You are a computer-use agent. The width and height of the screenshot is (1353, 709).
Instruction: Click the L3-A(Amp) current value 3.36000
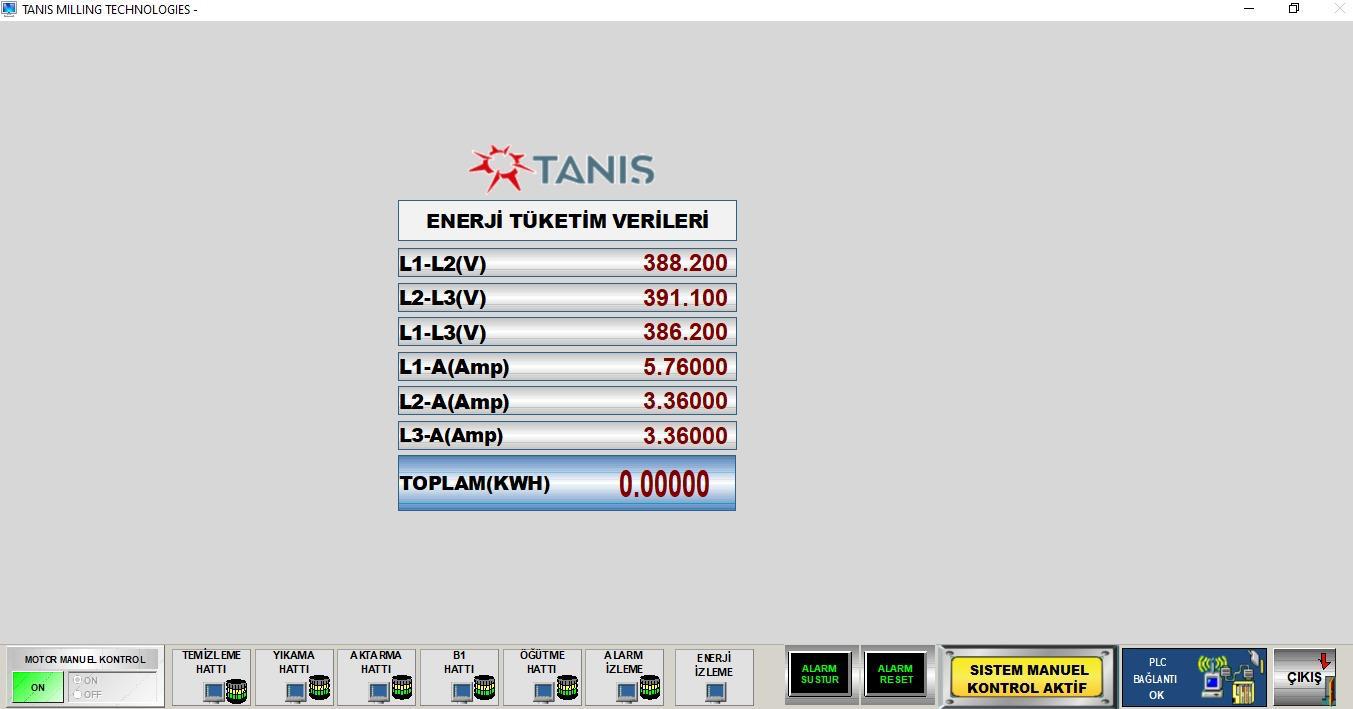click(x=685, y=436)
